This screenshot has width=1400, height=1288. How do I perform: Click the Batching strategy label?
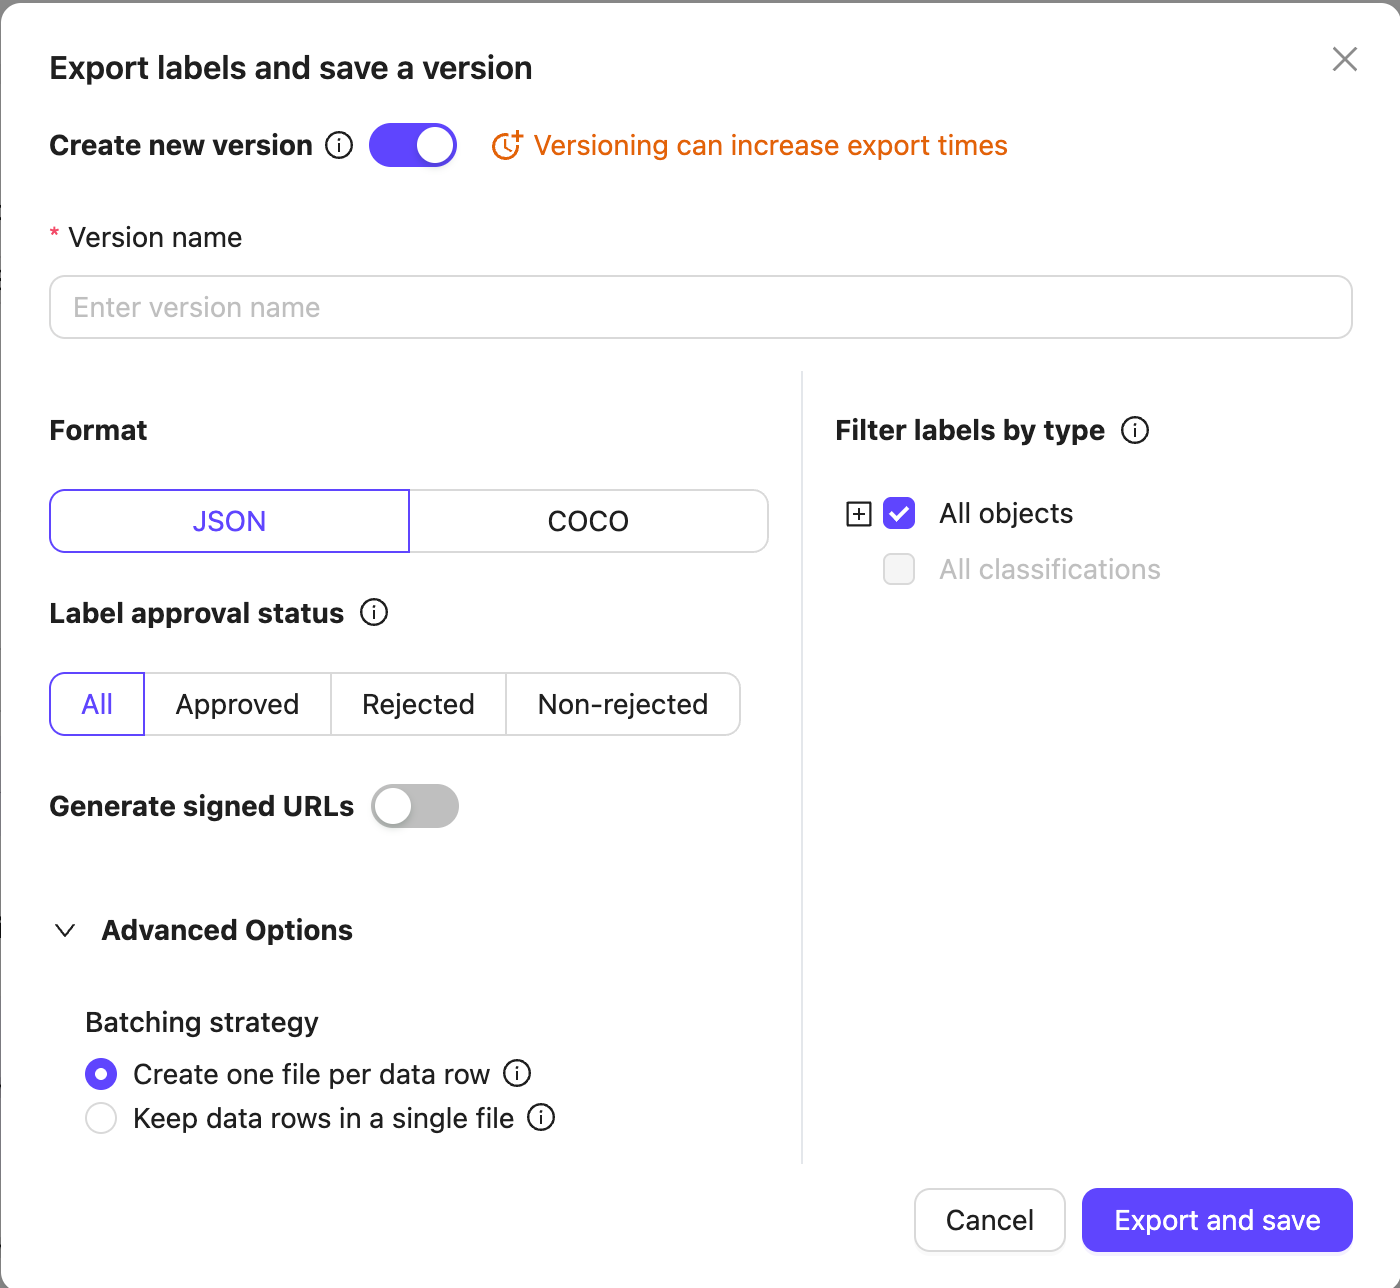click(202, 1022)
